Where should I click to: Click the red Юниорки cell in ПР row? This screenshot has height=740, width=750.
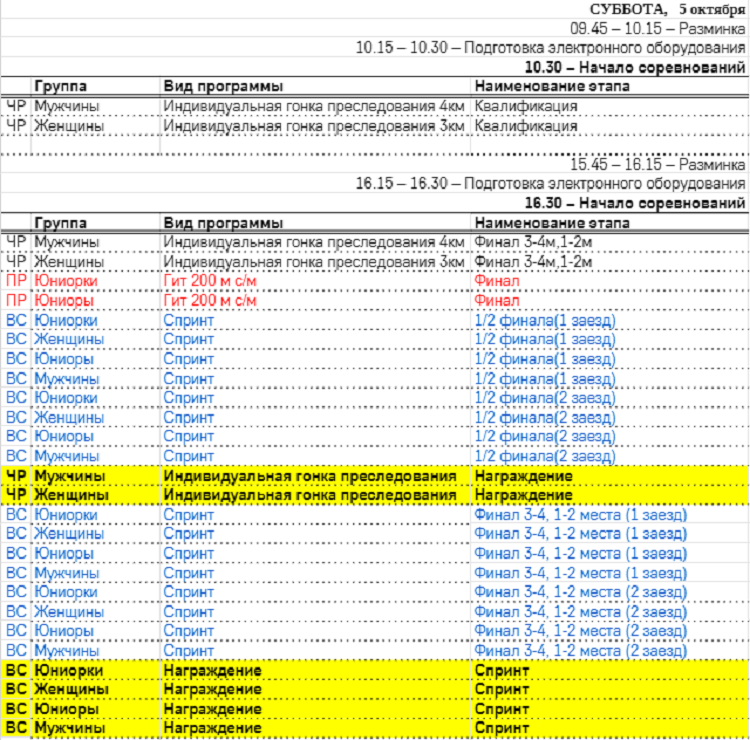tap(65, 282)
